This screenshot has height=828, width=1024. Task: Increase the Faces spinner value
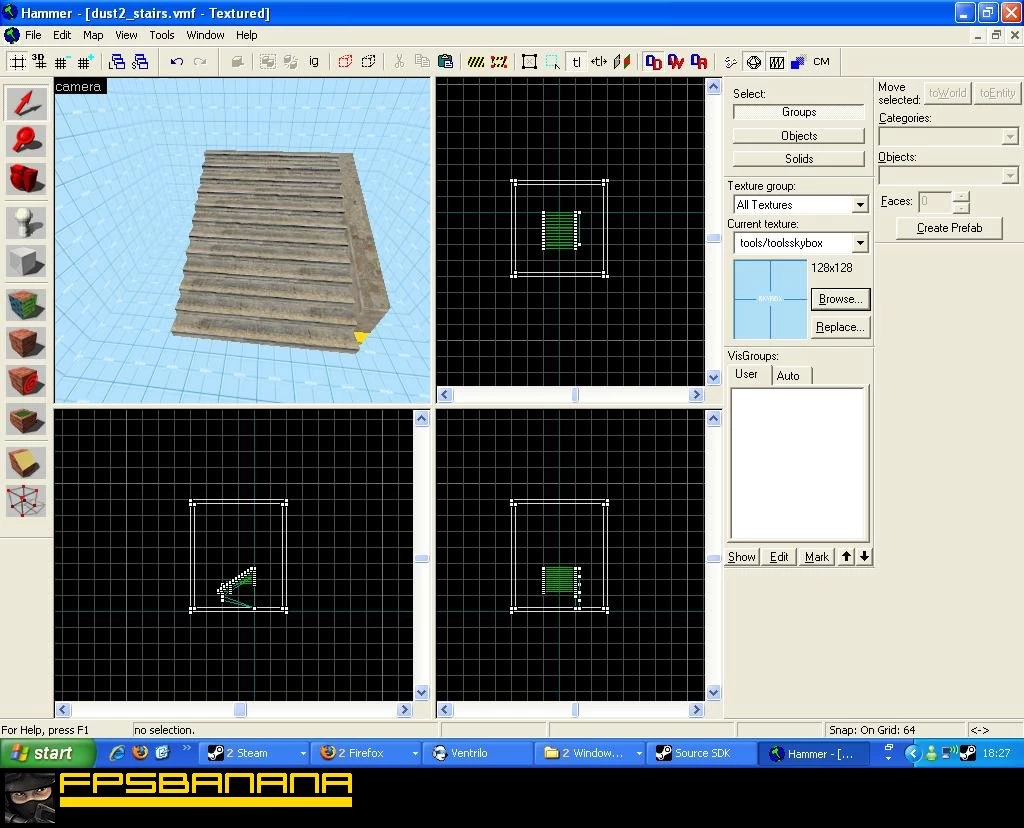click(961, 196)
